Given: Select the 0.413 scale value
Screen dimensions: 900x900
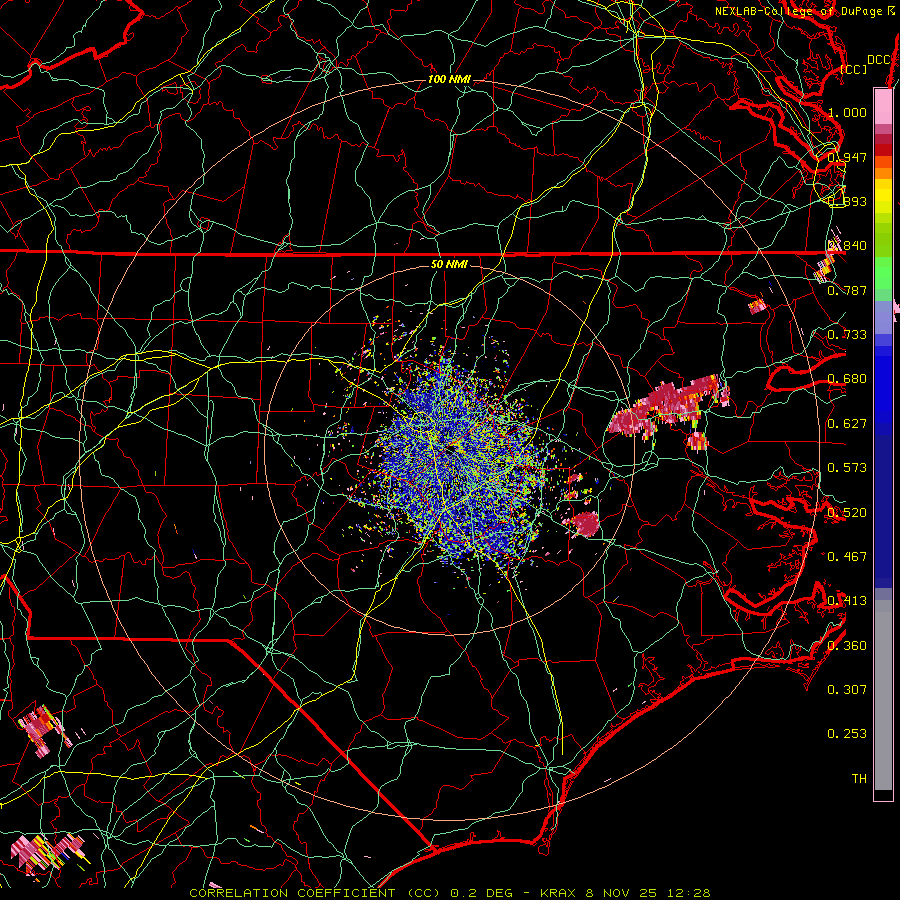Looking at the screenshot, I should tap(847, 601).
